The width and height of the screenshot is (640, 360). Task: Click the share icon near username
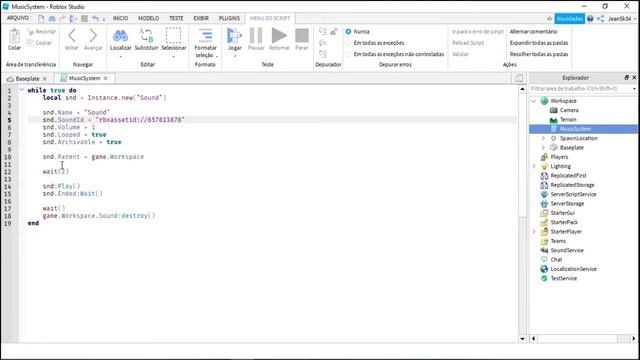click(600, 19)
